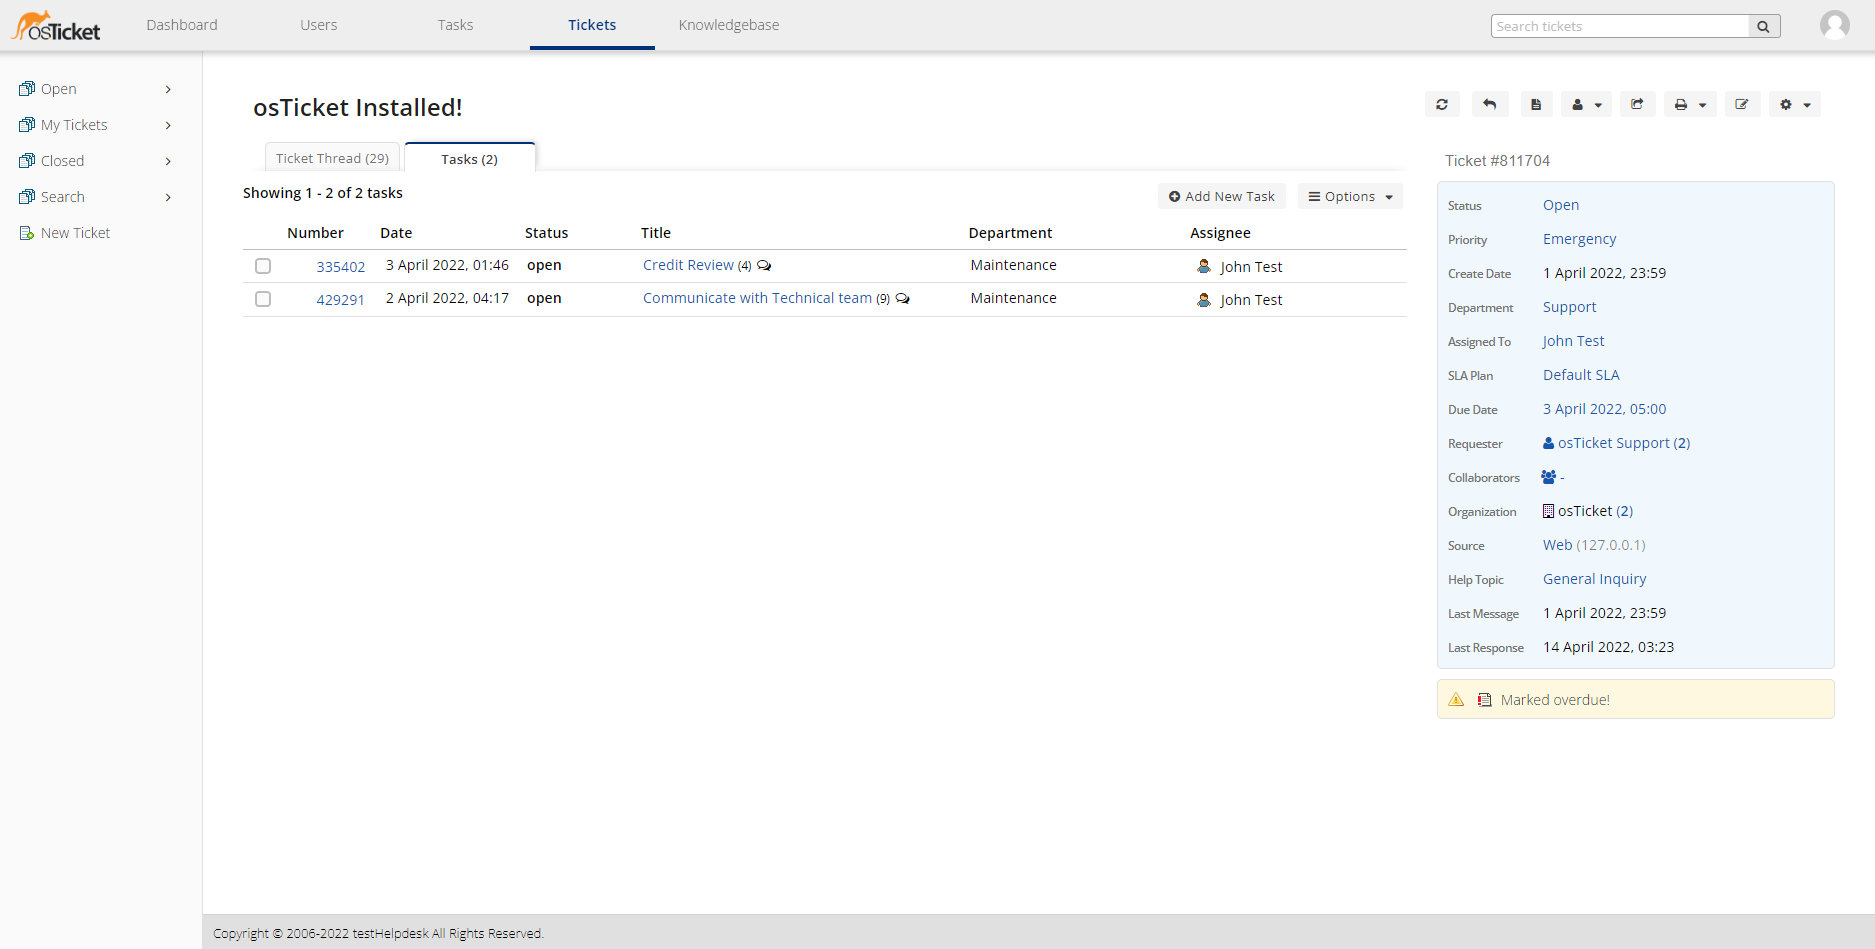The height and width of the screenshot is (949, 1875).
Task: Open the edit ticket pencil icon
Action: point(1742,104)
